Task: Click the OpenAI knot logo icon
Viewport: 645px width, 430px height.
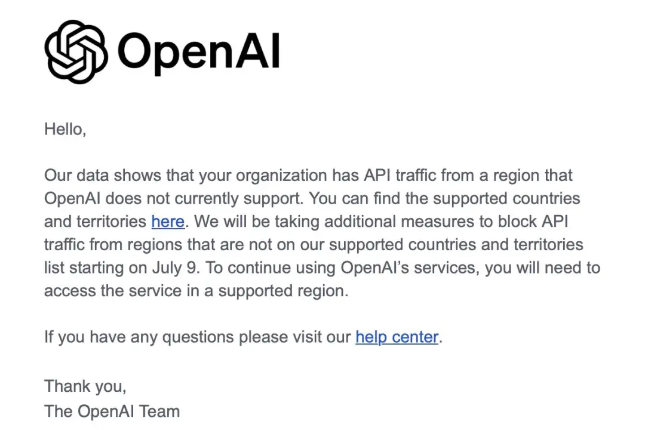Action: (76, 52)
